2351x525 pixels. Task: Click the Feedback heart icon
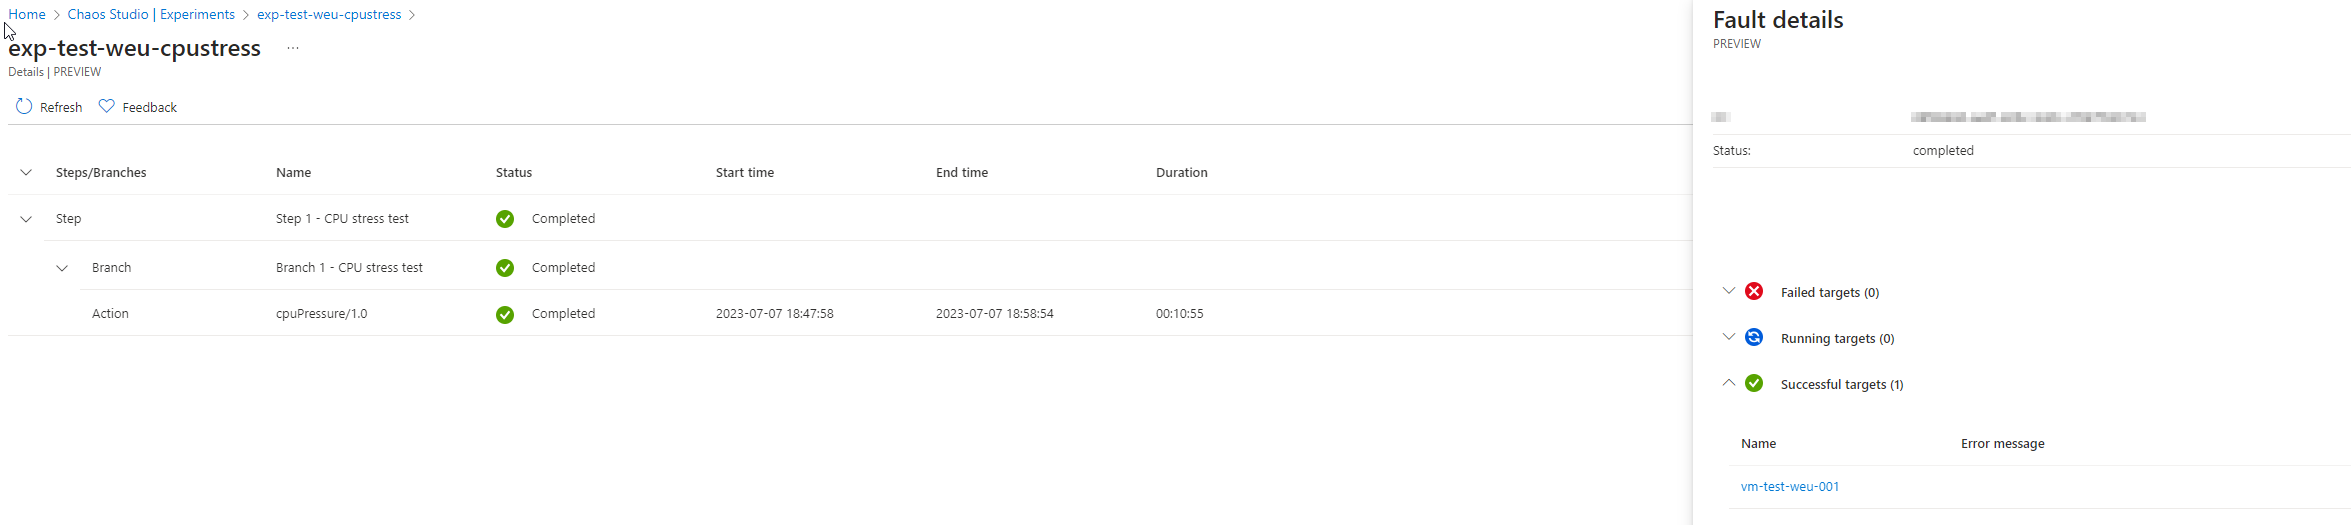tap(107, 106)
